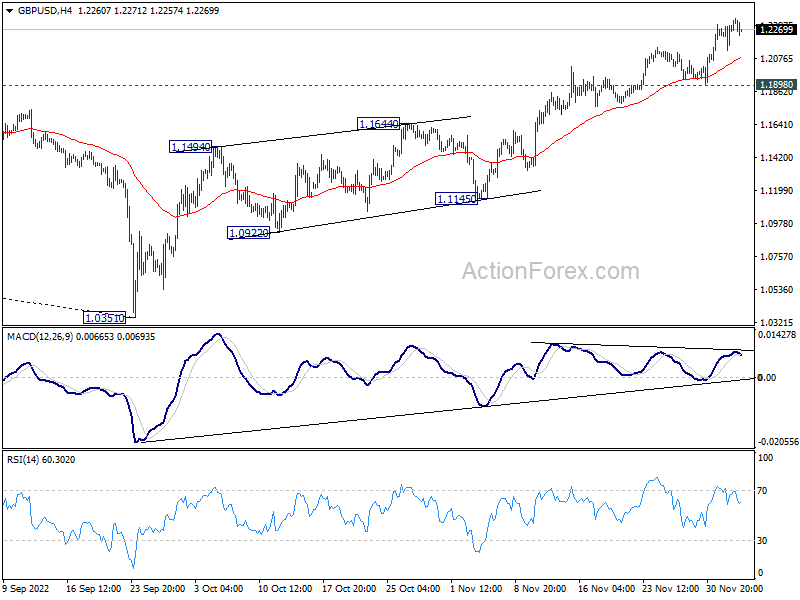The height and width of the screenshot is (600, 800).
Task: Click the 1.07570 price axis value
Action: 777,257
